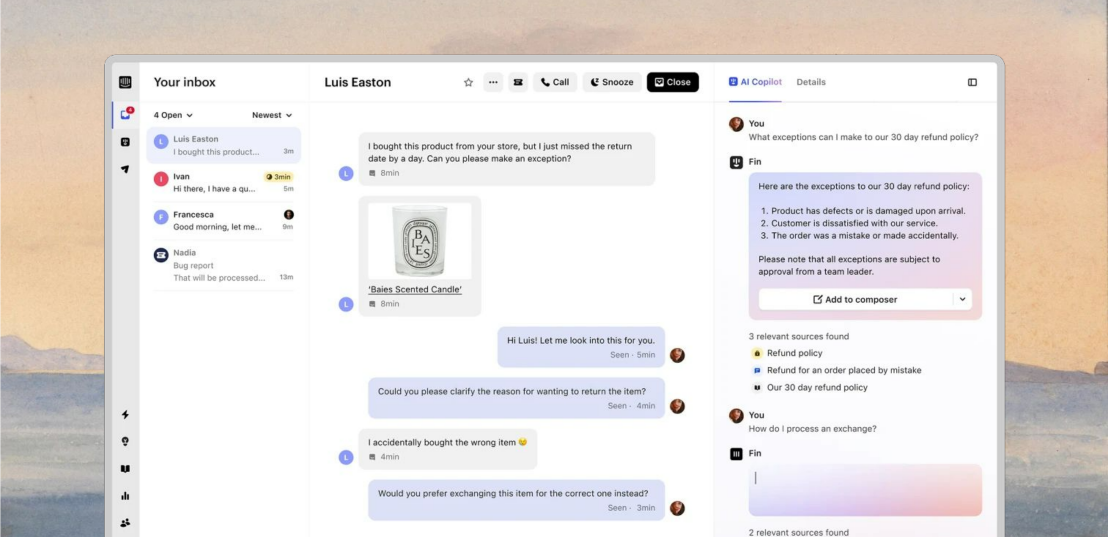This screenshot has width=1108, height=537.
Task: Toggle the side panel layout icon
Action: pos(972,82)
